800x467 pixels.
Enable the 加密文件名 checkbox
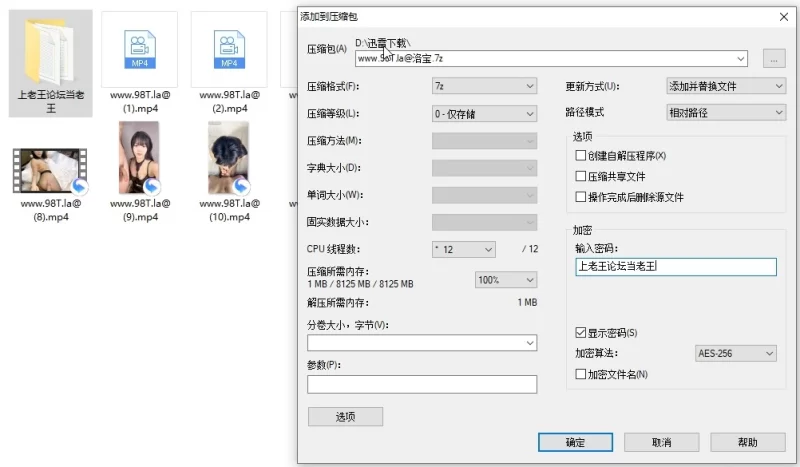(580, 374)
